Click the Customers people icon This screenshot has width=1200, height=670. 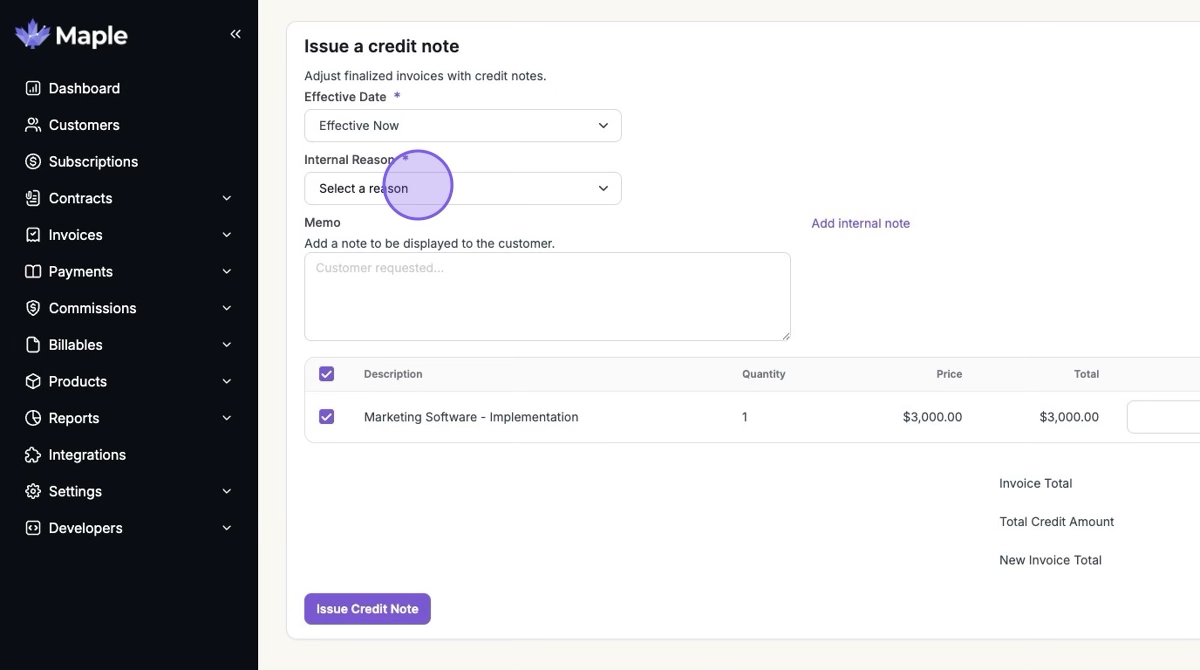pos(33,125)
